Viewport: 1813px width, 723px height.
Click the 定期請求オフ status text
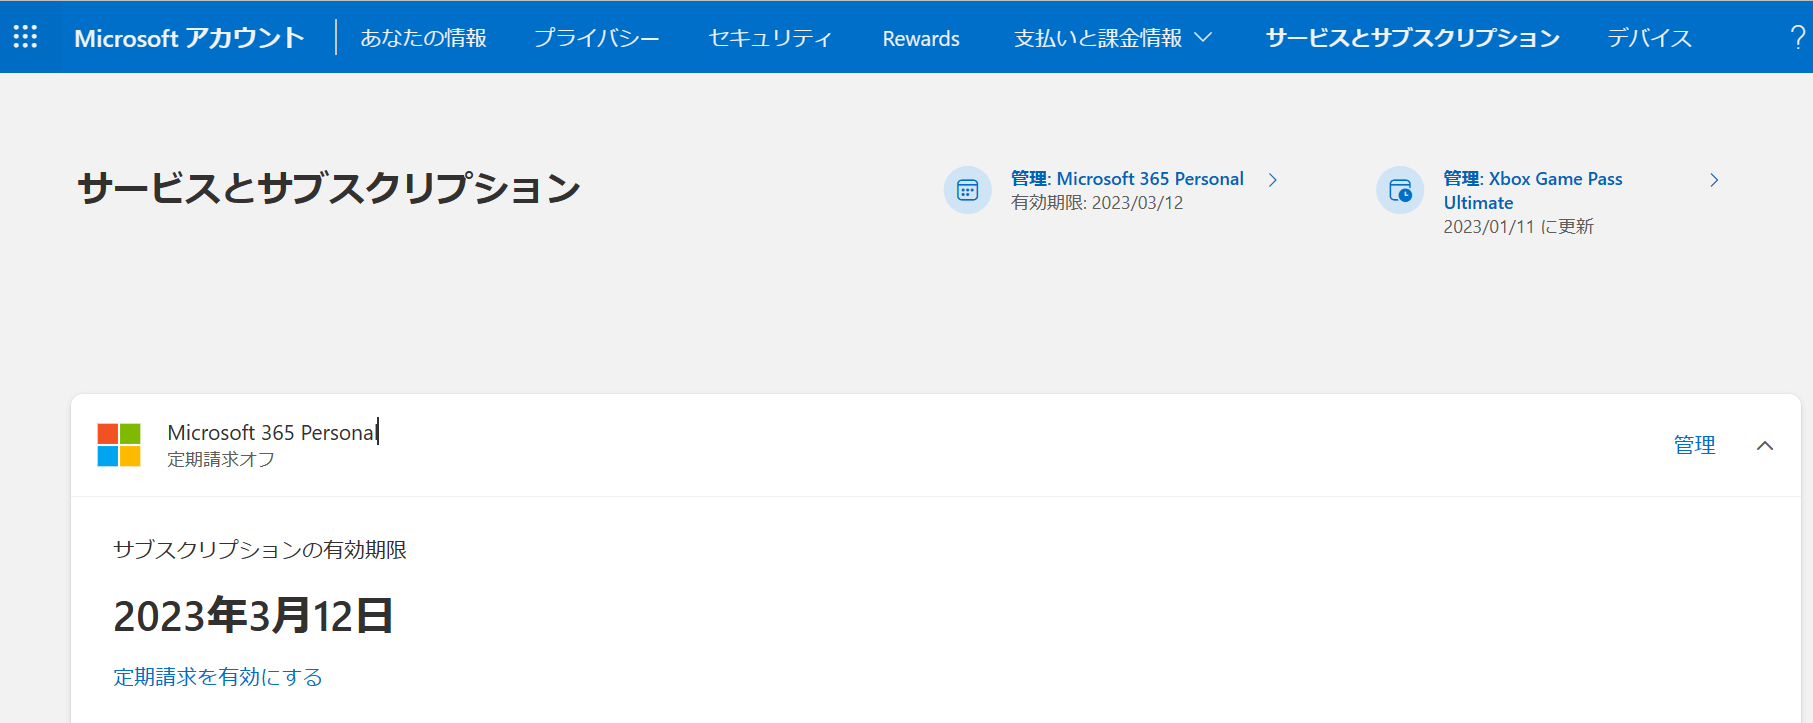[221, 459]
